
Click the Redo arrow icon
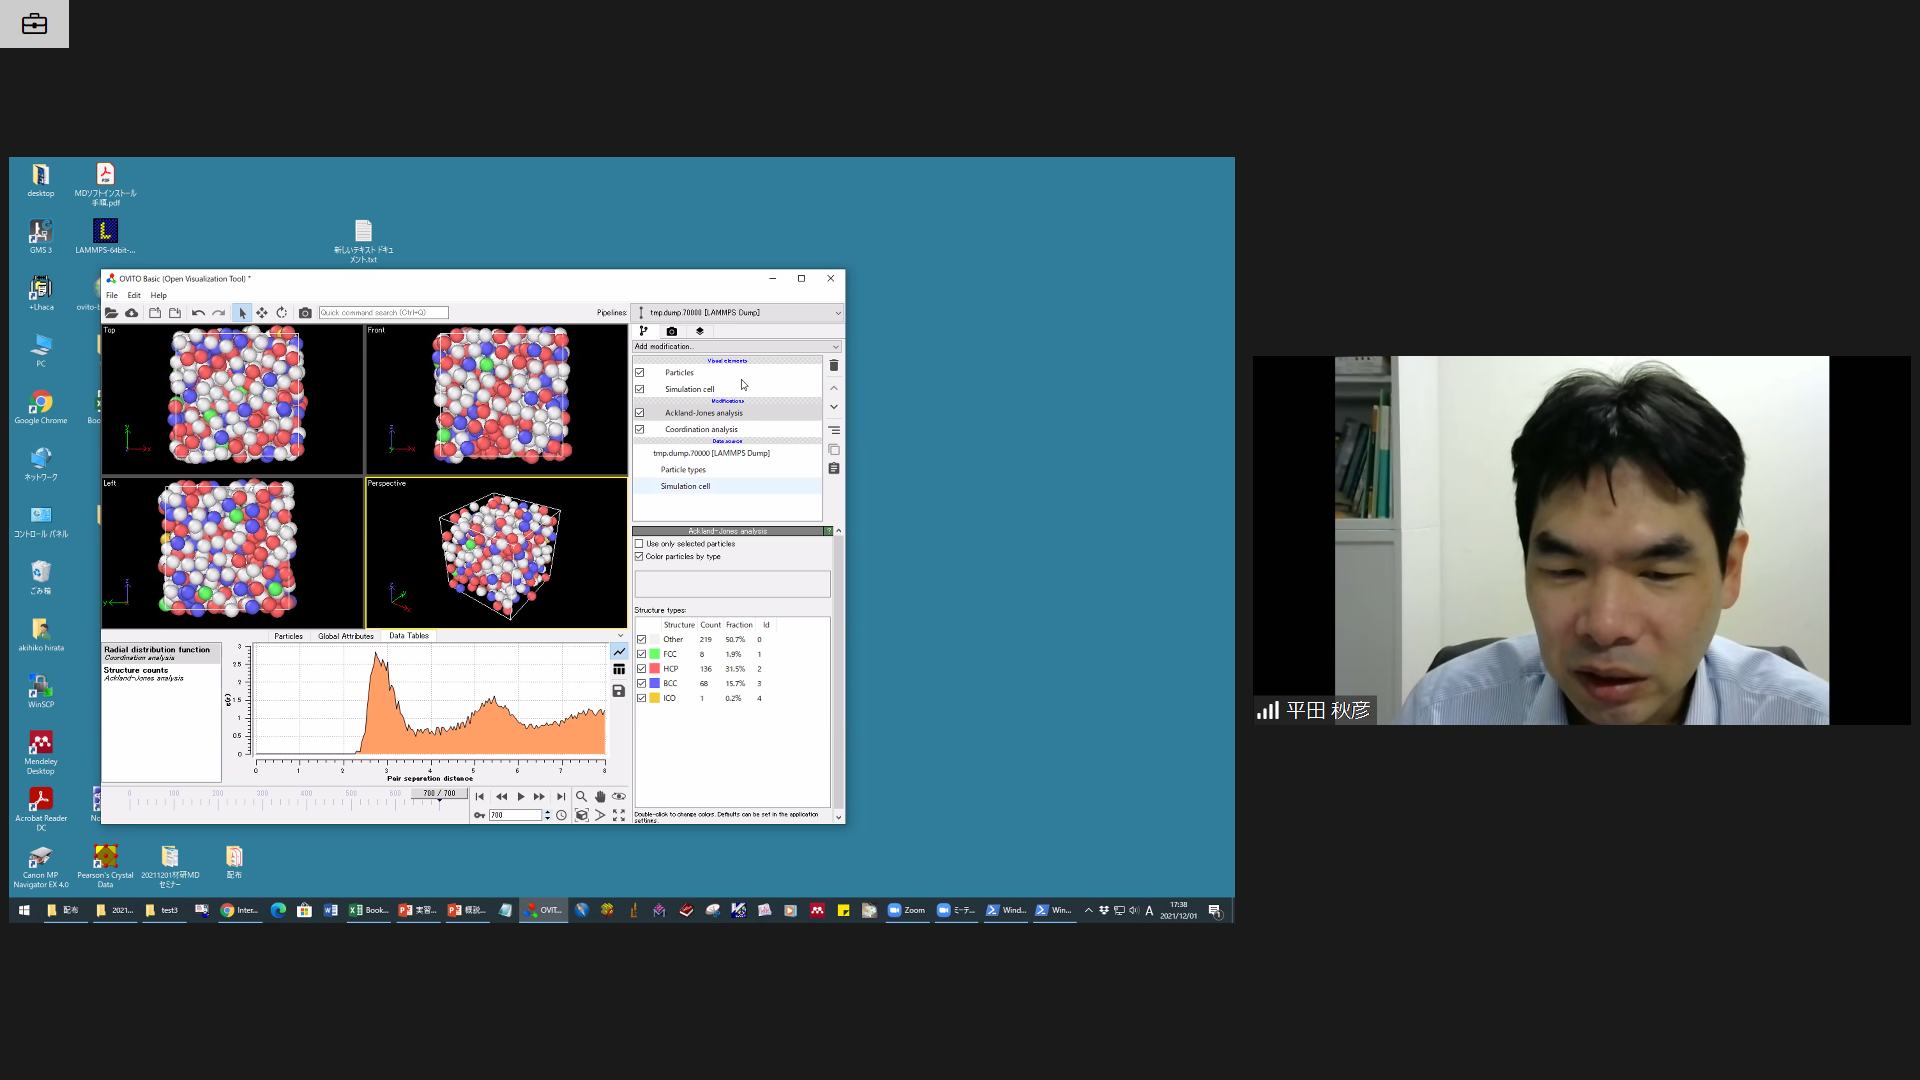(218, 313)
